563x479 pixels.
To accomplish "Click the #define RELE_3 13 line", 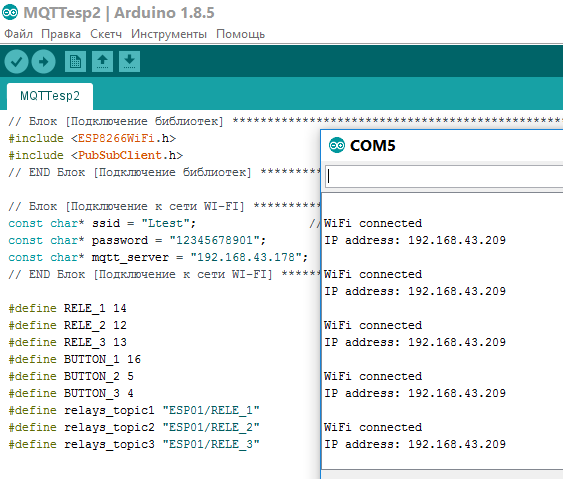I will [x=68, y=342].
